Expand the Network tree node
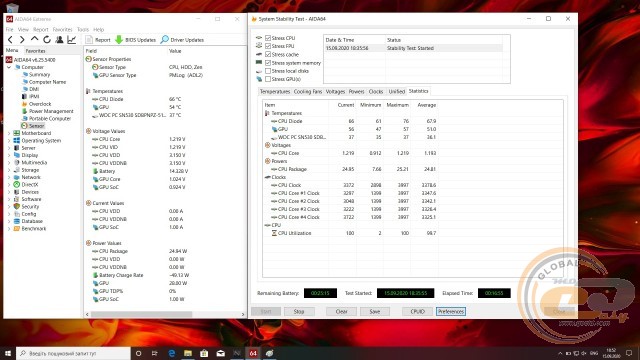The image size is (640, 360). [x=9, y=177]
